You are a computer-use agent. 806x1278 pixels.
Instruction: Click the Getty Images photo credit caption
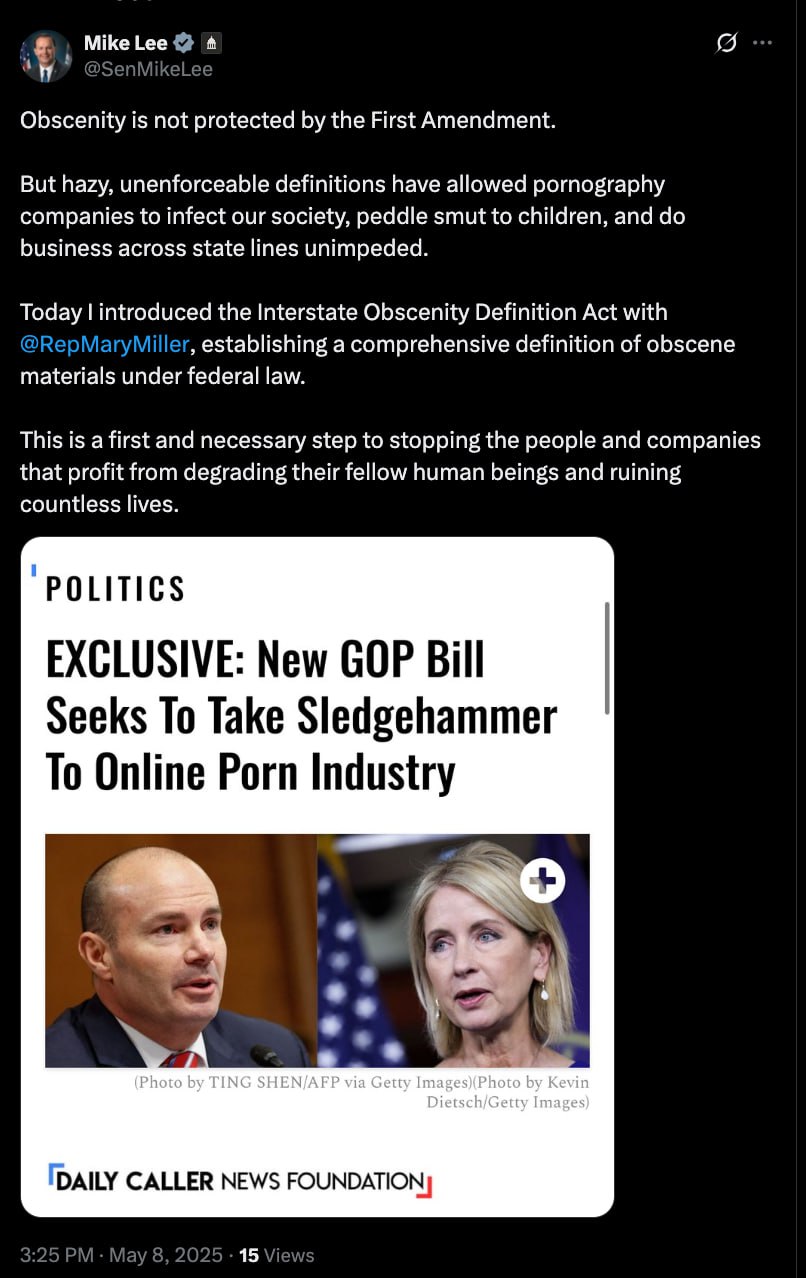pos(361,1092)
